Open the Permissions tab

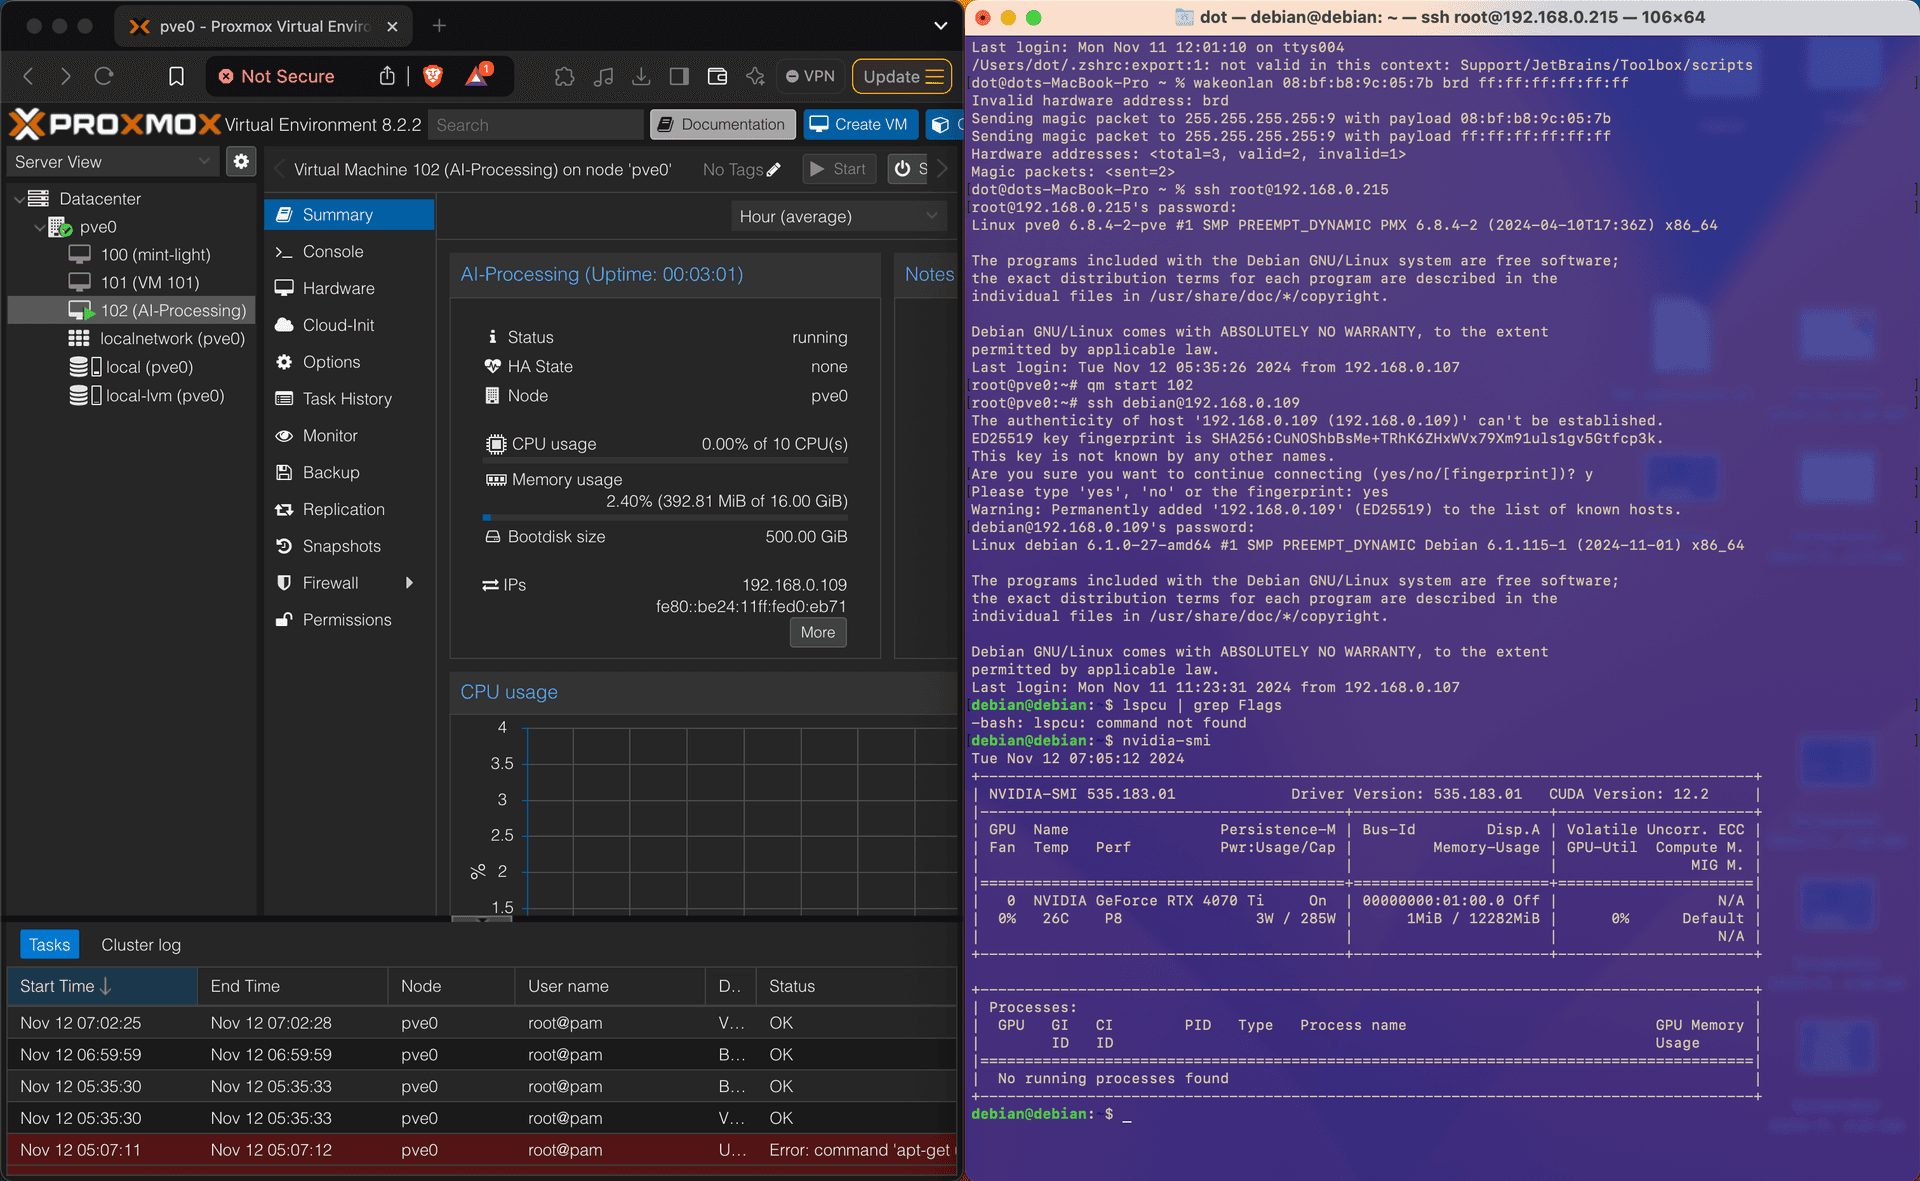[349, 620]
